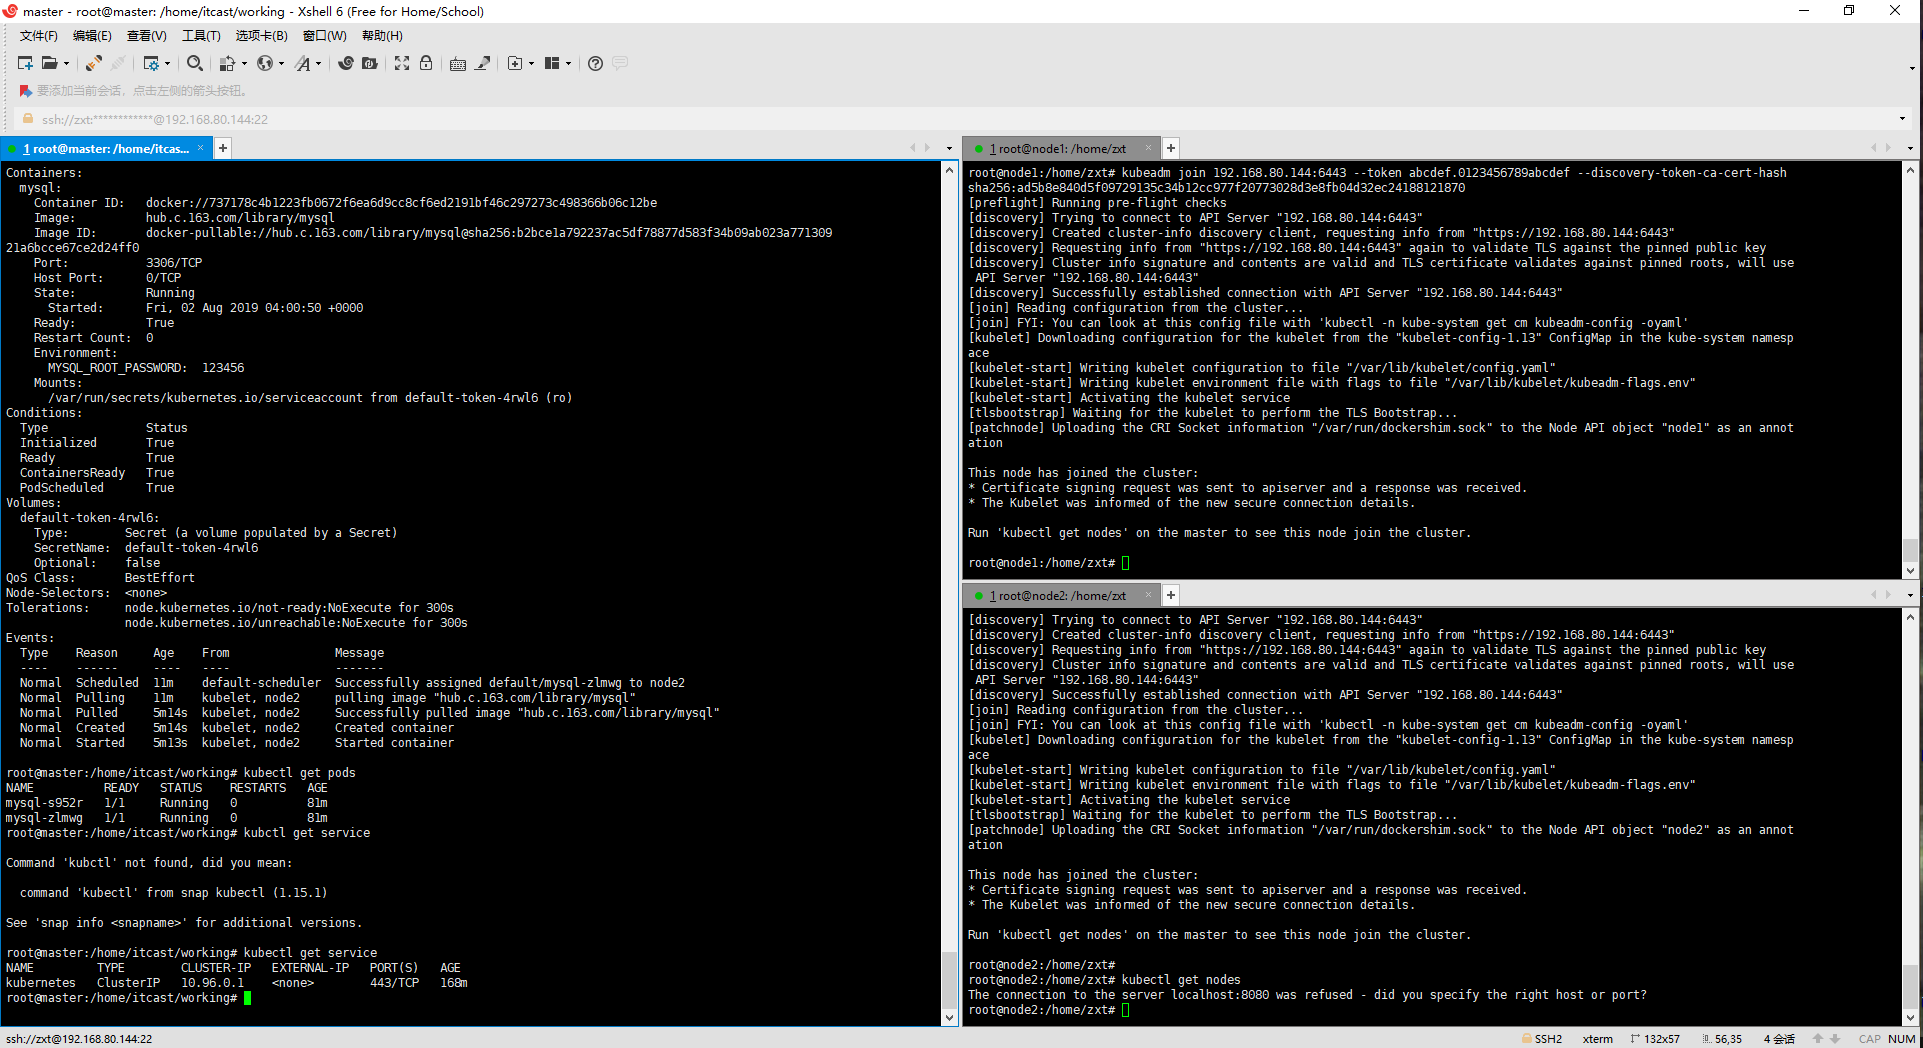
Task: Open node2 pane tab list dropdown
Action: coord(1910,595)
